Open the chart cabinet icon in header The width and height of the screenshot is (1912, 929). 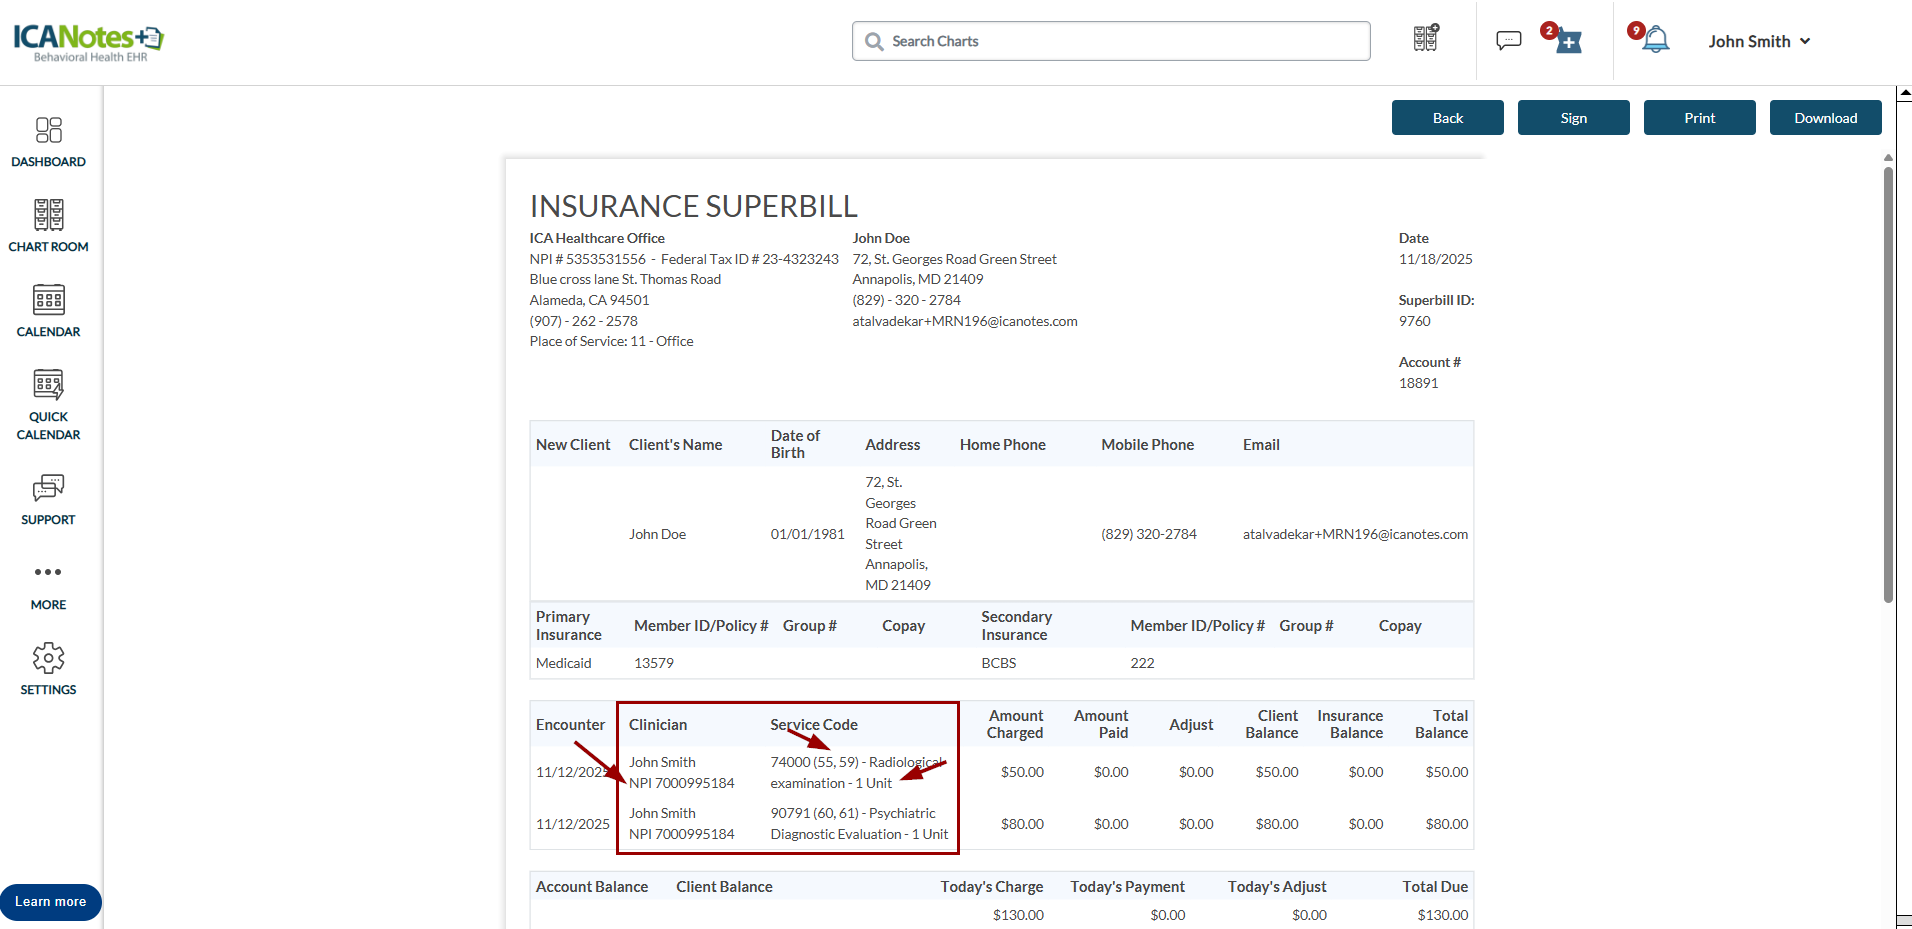1425,39
